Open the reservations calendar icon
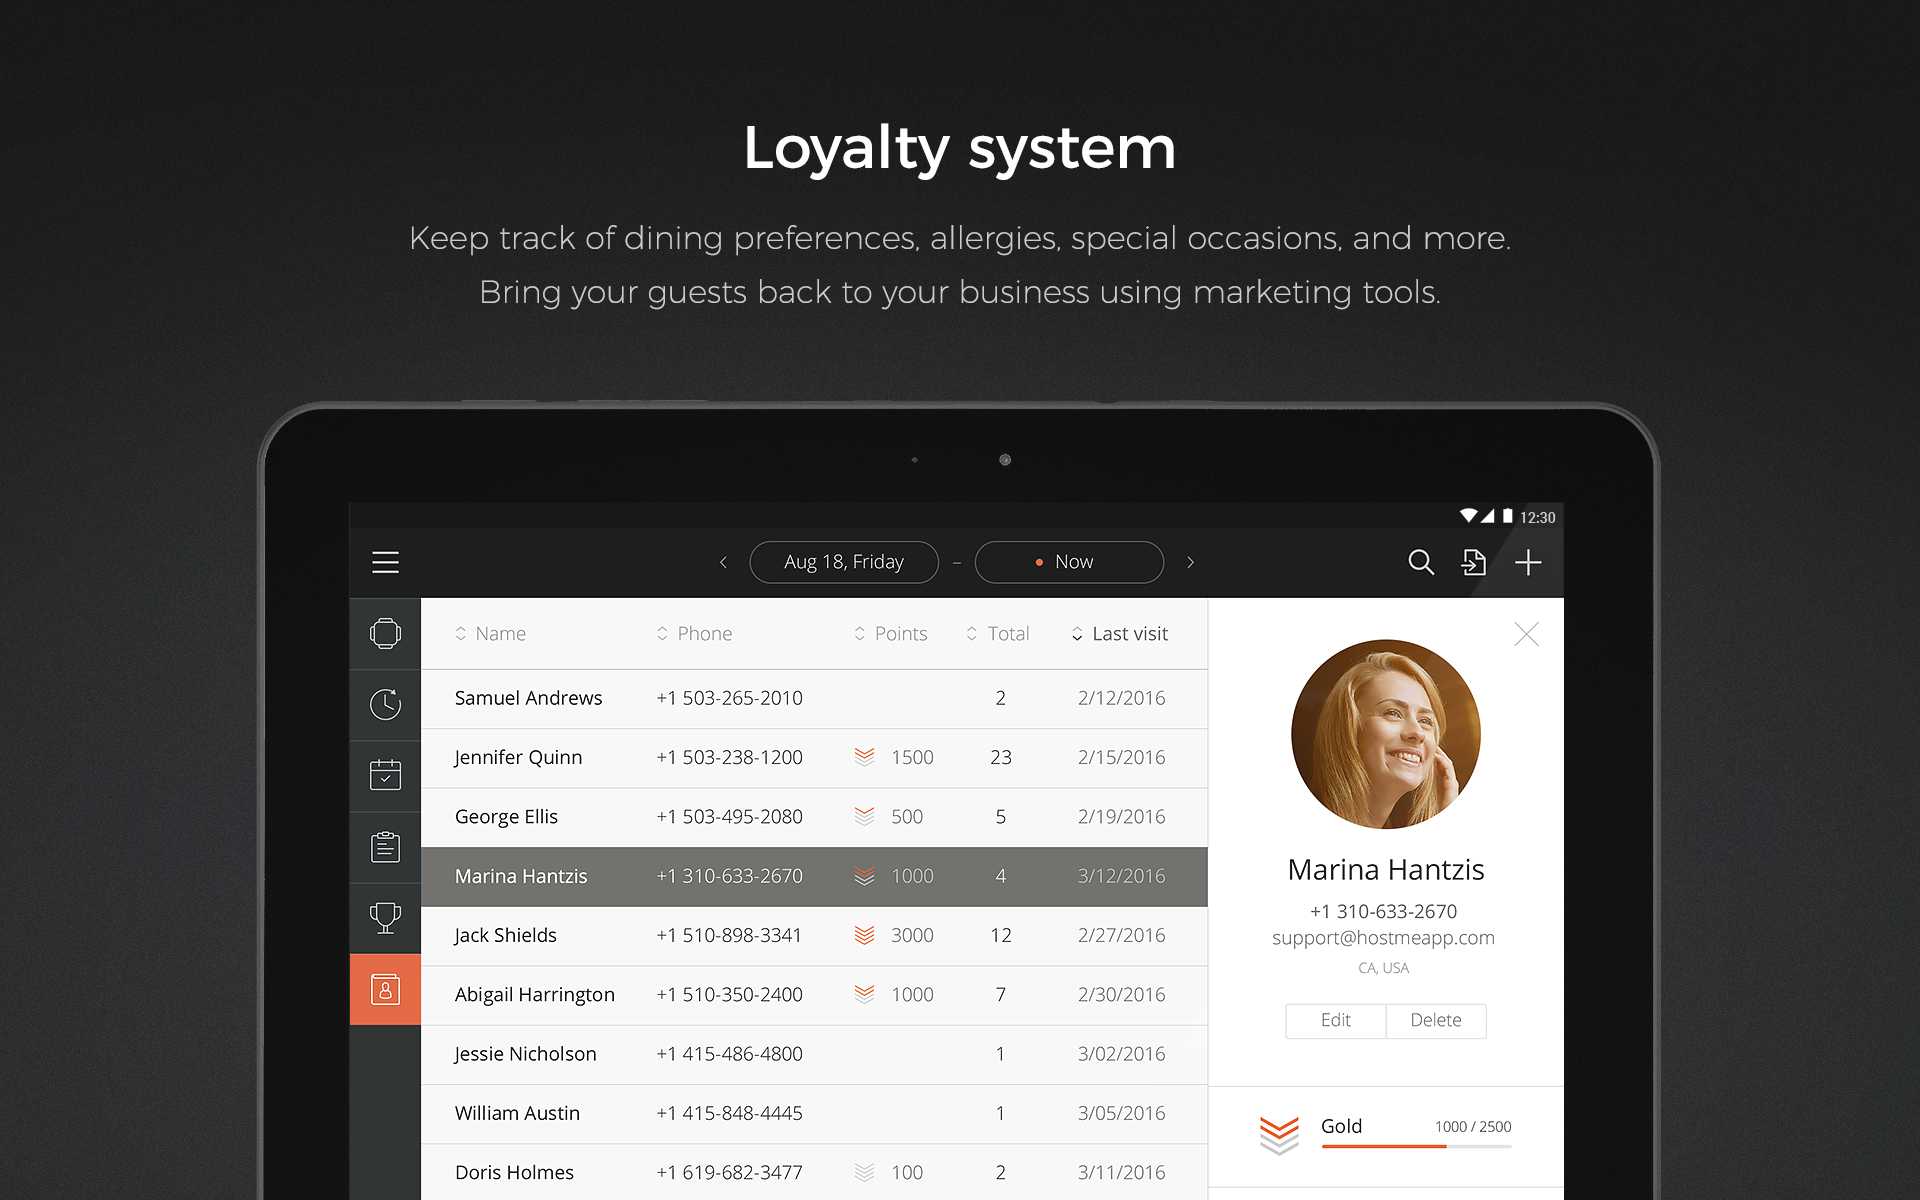The width and height of the screenshot is (1920, 1200). (x=385, y=775)
